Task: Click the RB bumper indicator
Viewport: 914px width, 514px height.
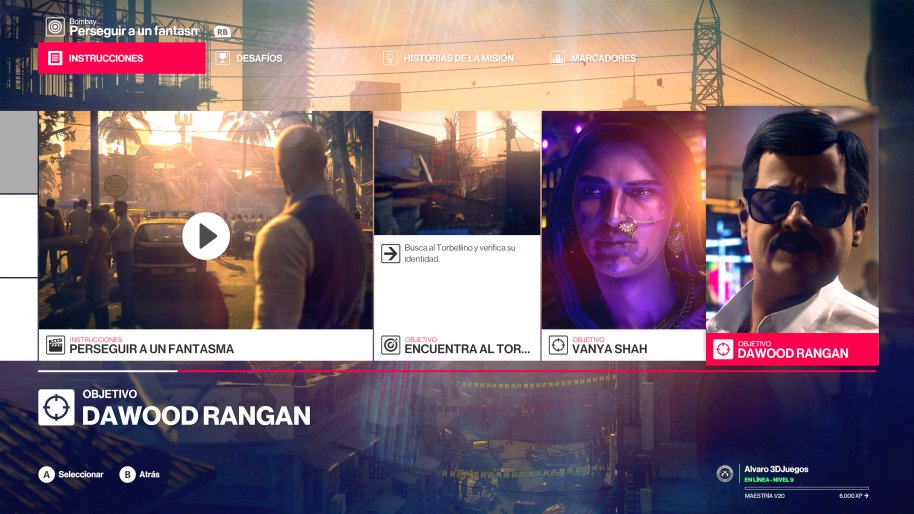Action: point(222,32)
